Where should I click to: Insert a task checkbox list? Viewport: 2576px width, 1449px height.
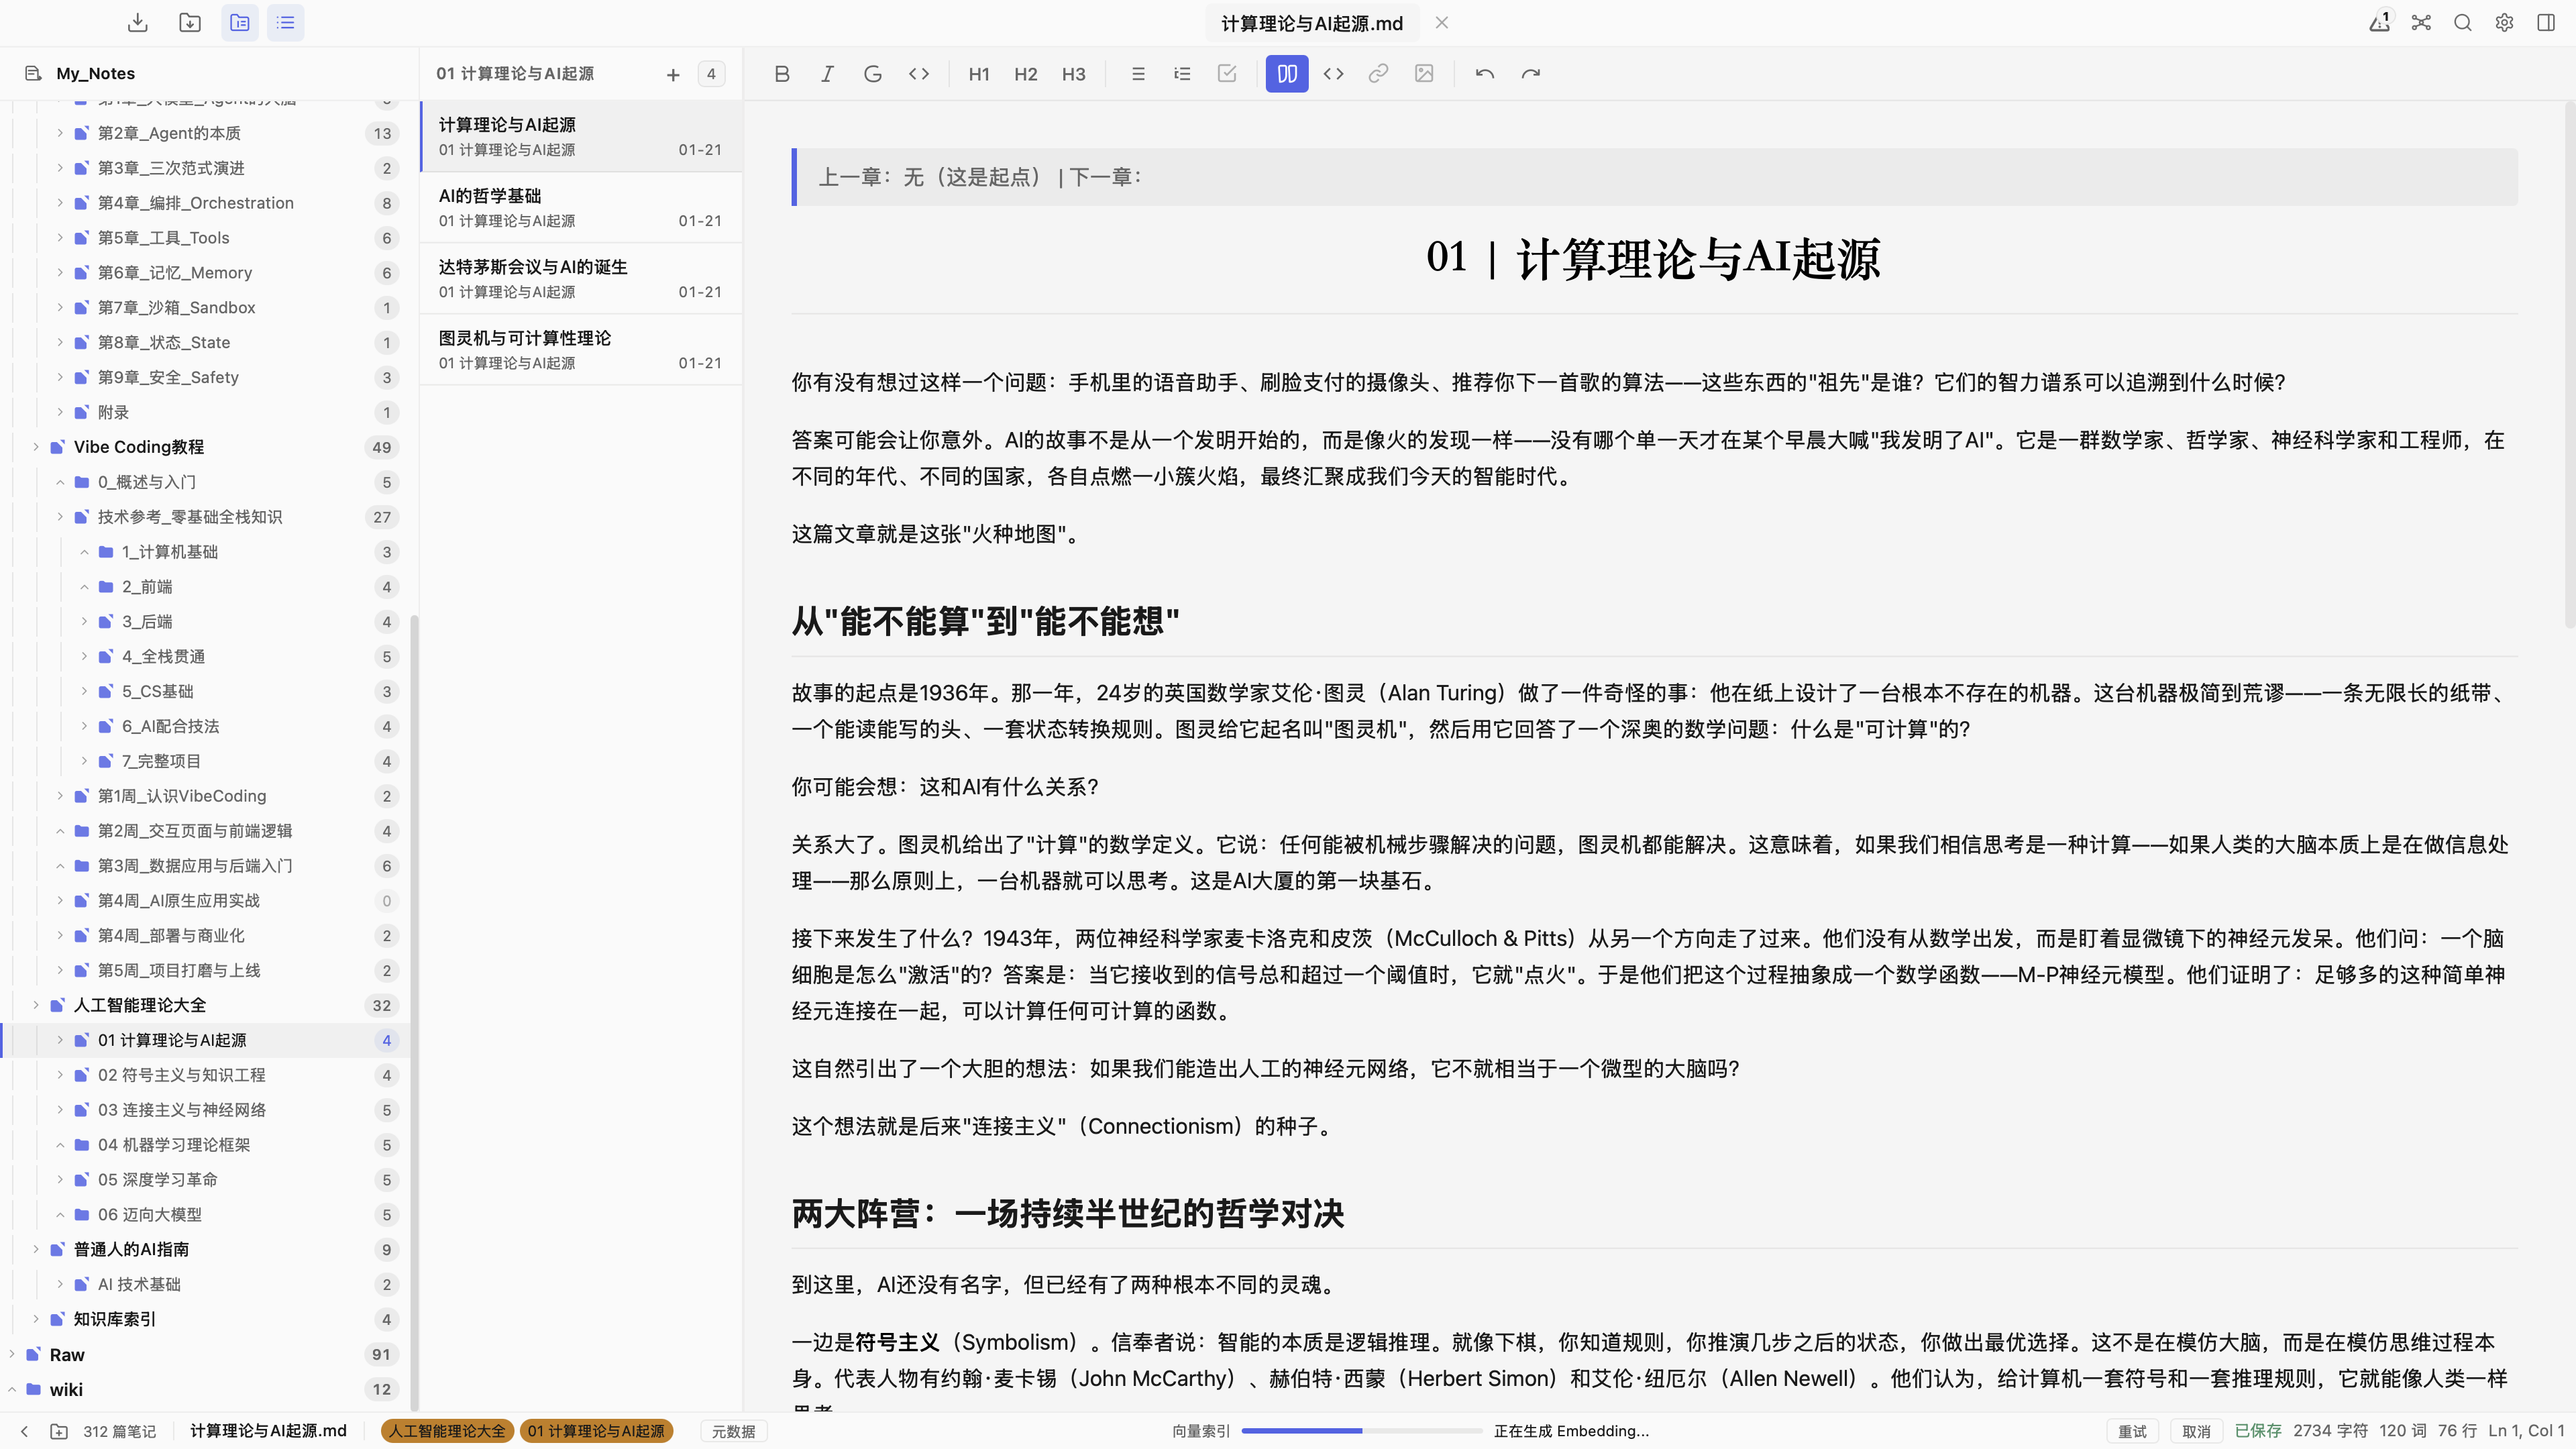(x=1227, y=74)
